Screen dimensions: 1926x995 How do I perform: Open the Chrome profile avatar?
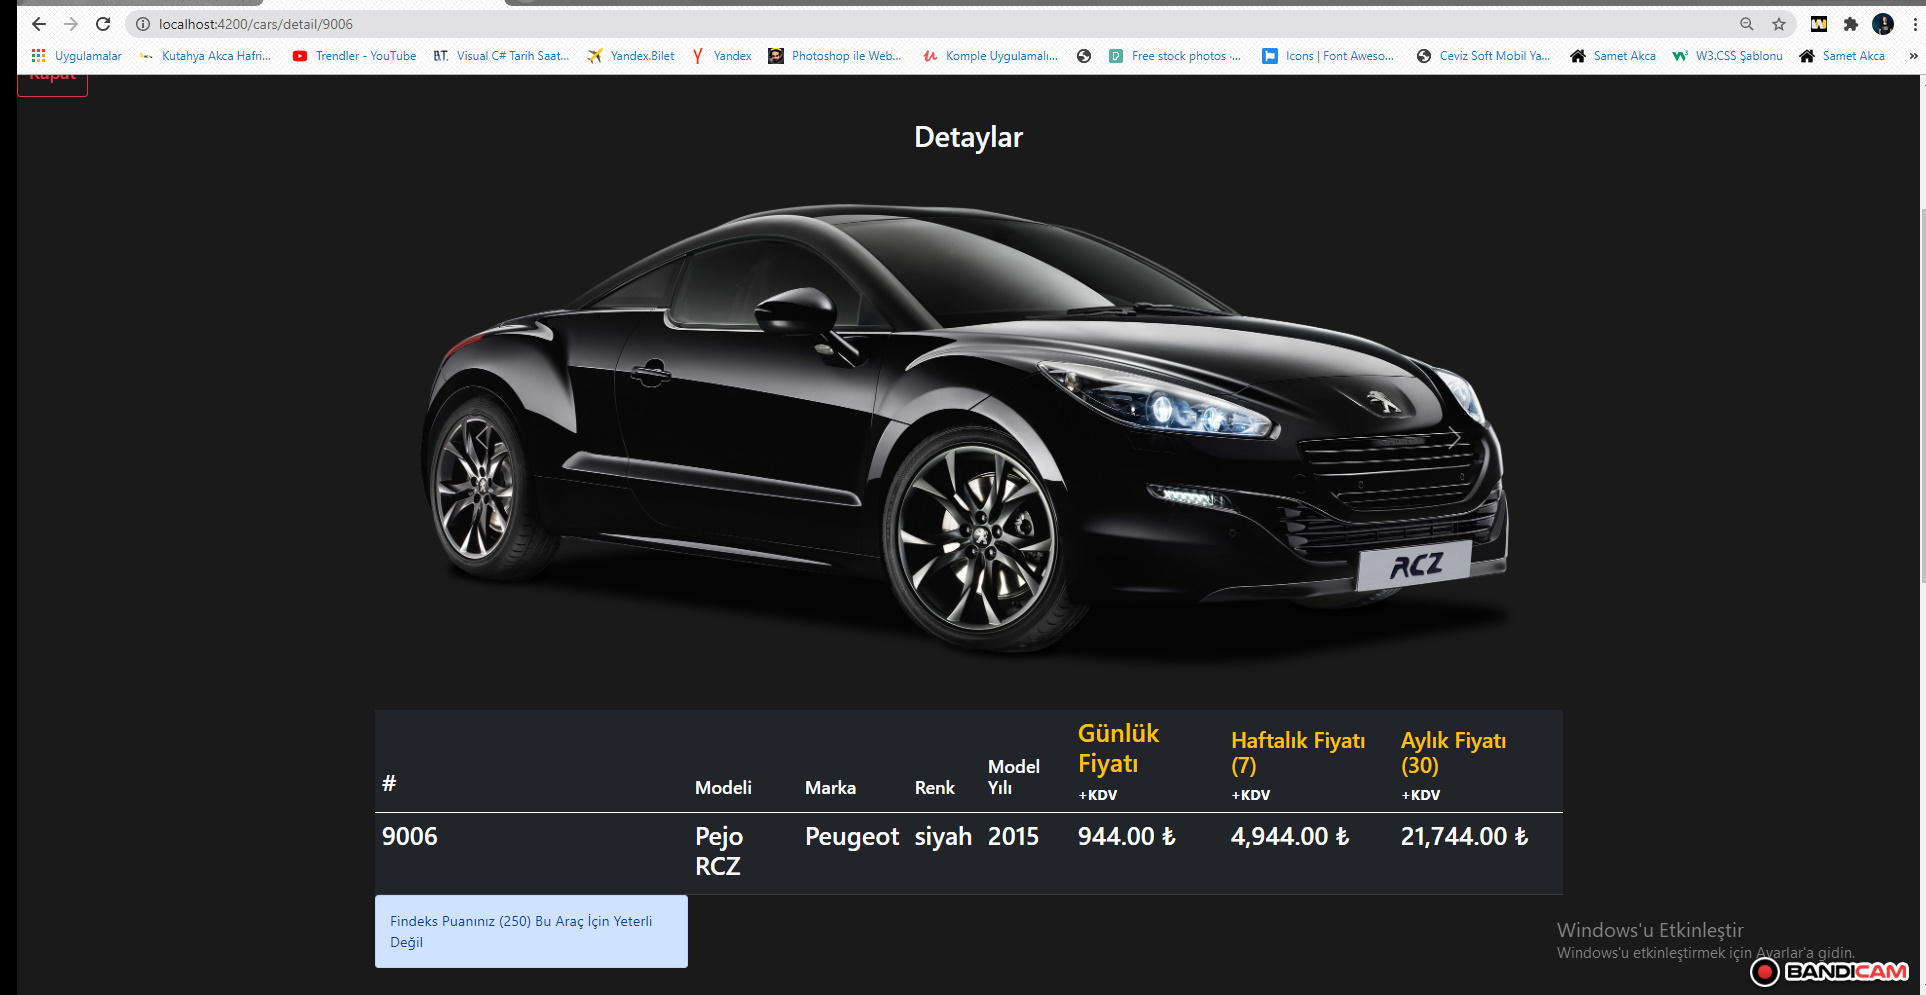(1884, 24)
